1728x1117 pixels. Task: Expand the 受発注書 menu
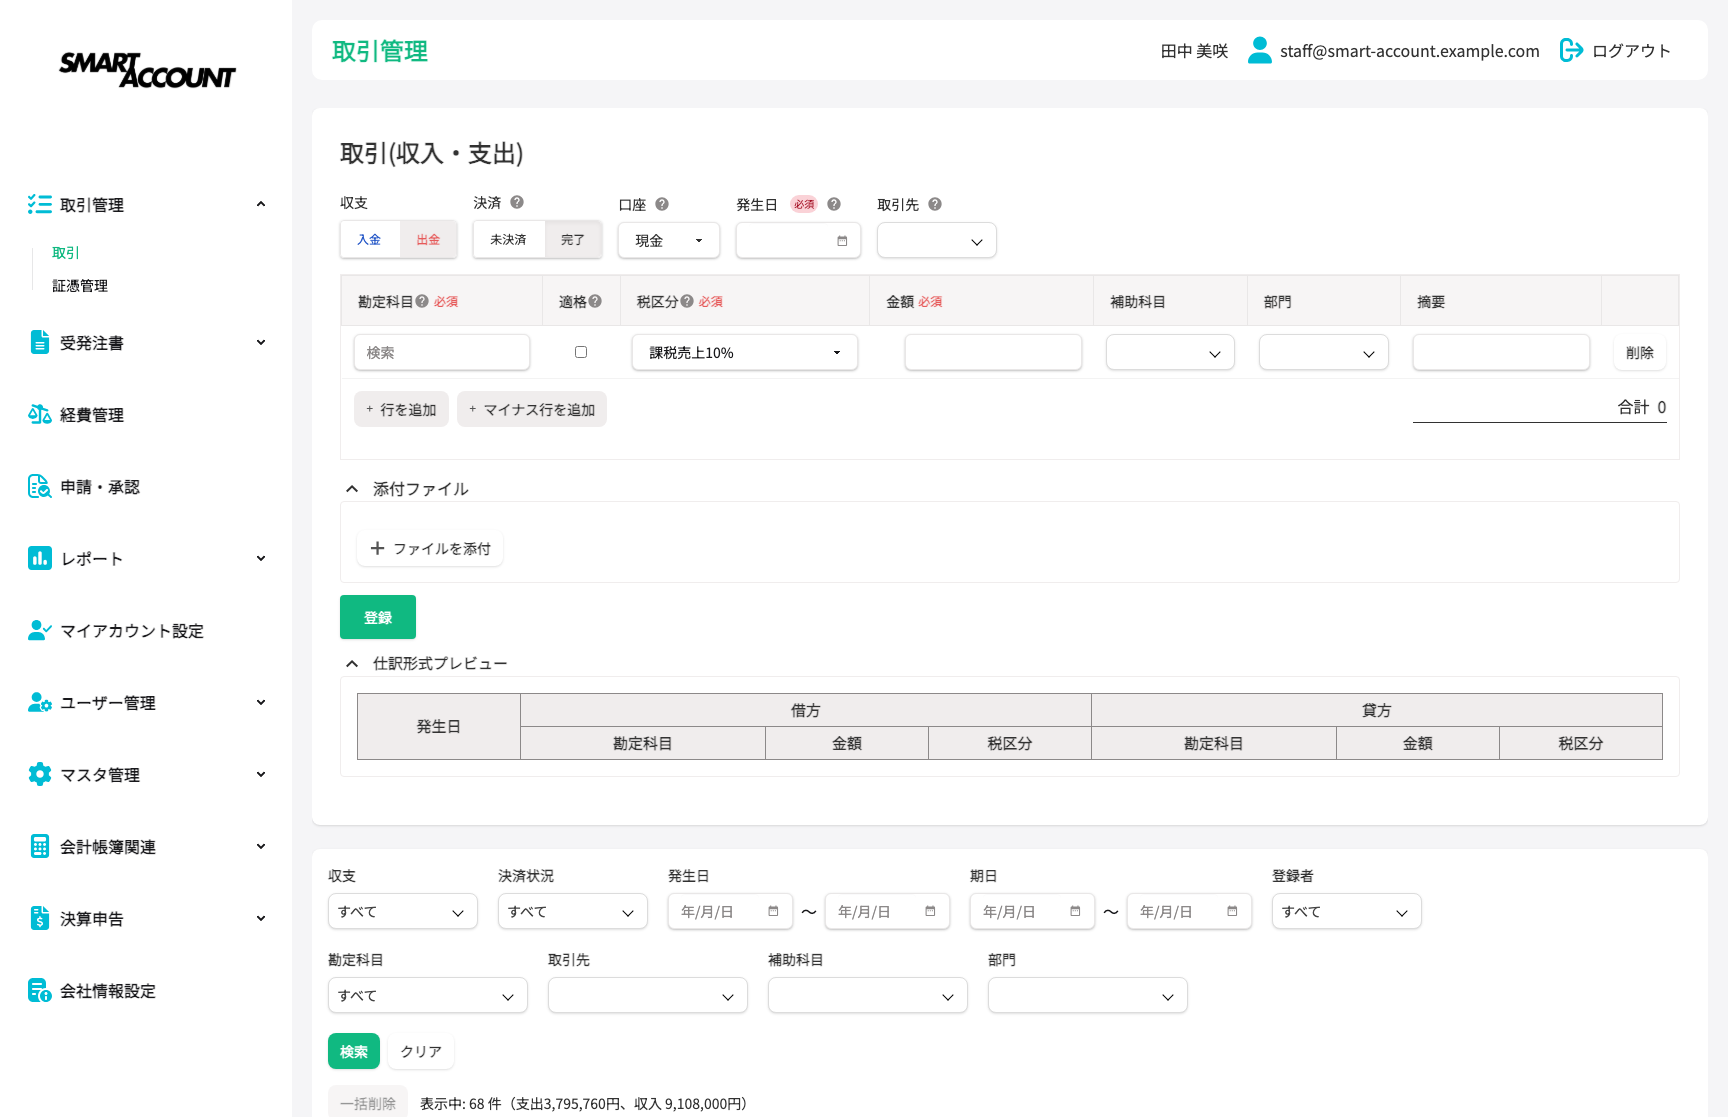click(x=261, y=342)
